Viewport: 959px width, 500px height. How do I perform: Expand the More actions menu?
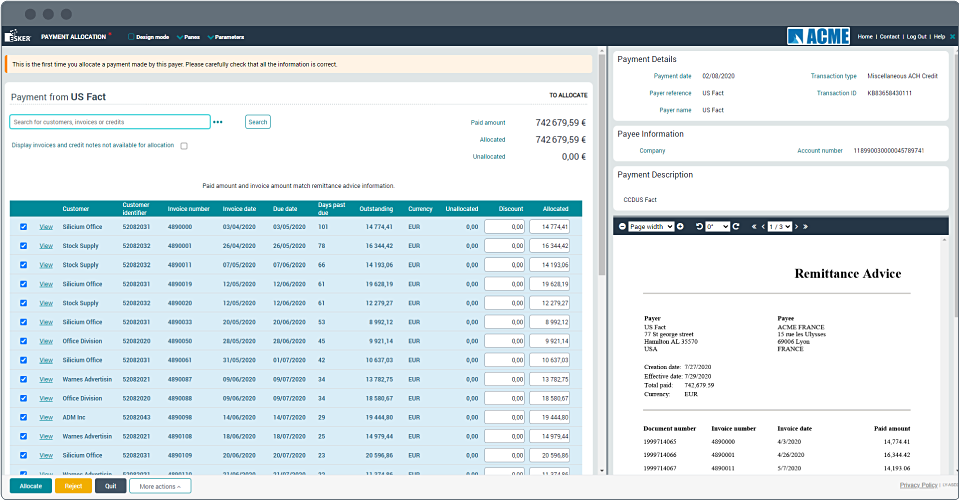(160, 487)
